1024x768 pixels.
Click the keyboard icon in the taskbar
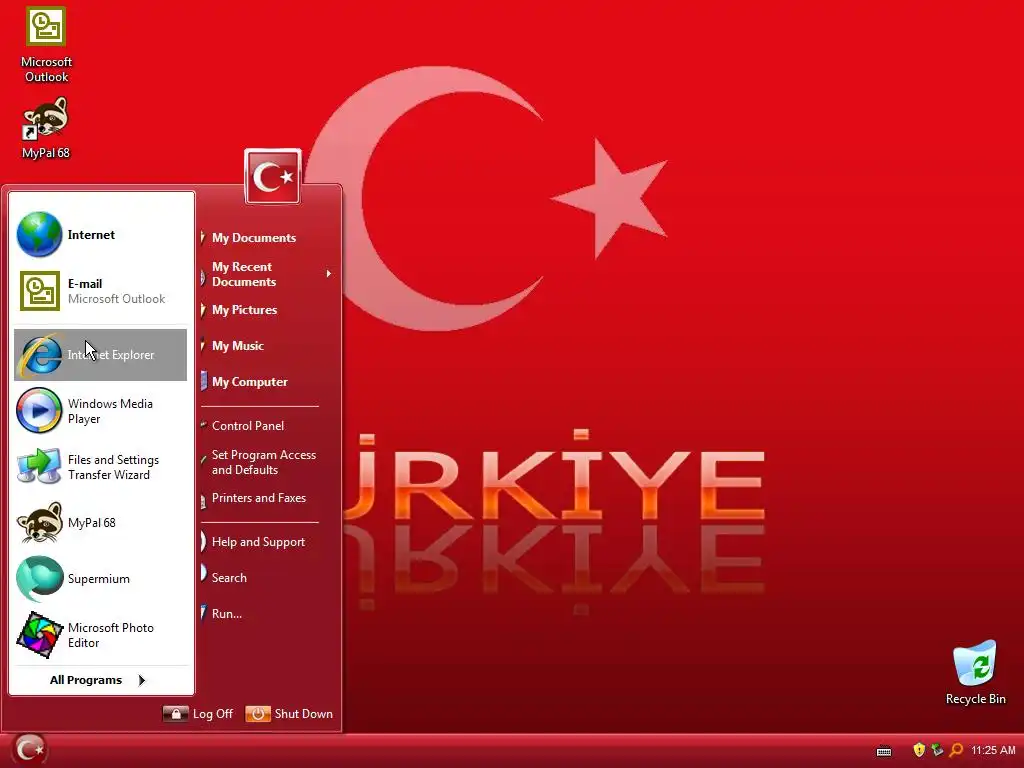(884, 751)
